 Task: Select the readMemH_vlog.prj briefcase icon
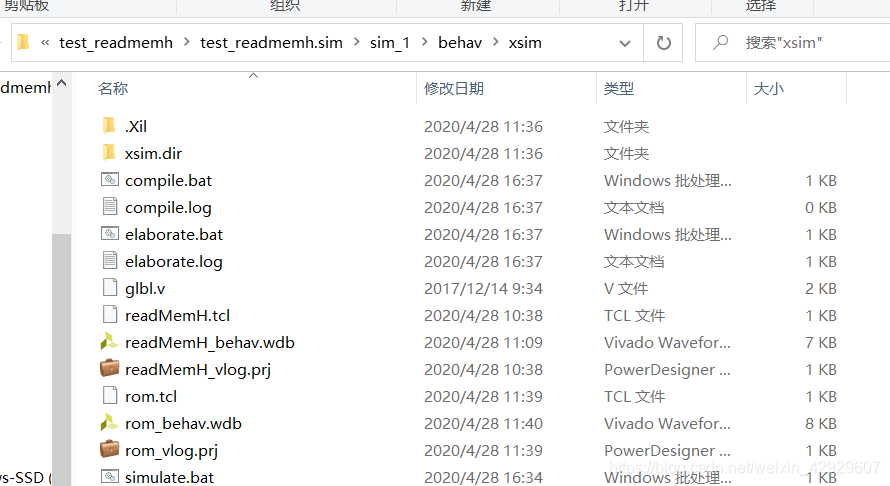coord(110,368)
